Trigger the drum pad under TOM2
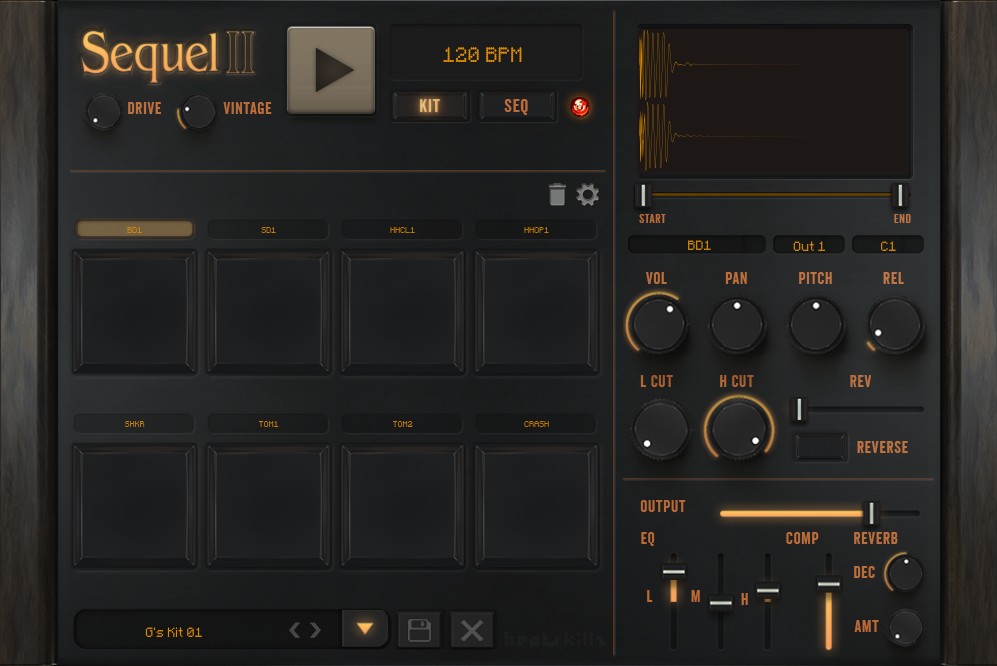Viewport: 997px width, 666px height. [x=402, y=505]
